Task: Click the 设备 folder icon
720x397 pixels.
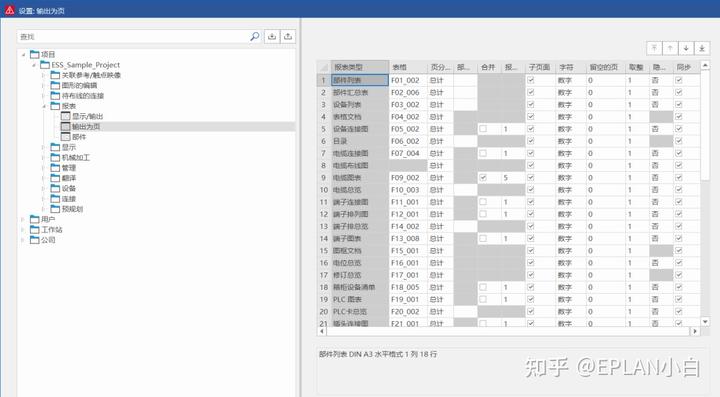Action: point(55,188)
